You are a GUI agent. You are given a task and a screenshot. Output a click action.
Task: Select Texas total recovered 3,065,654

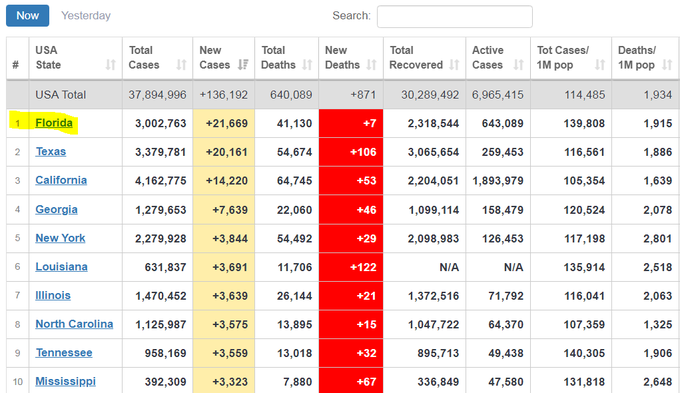433,152
